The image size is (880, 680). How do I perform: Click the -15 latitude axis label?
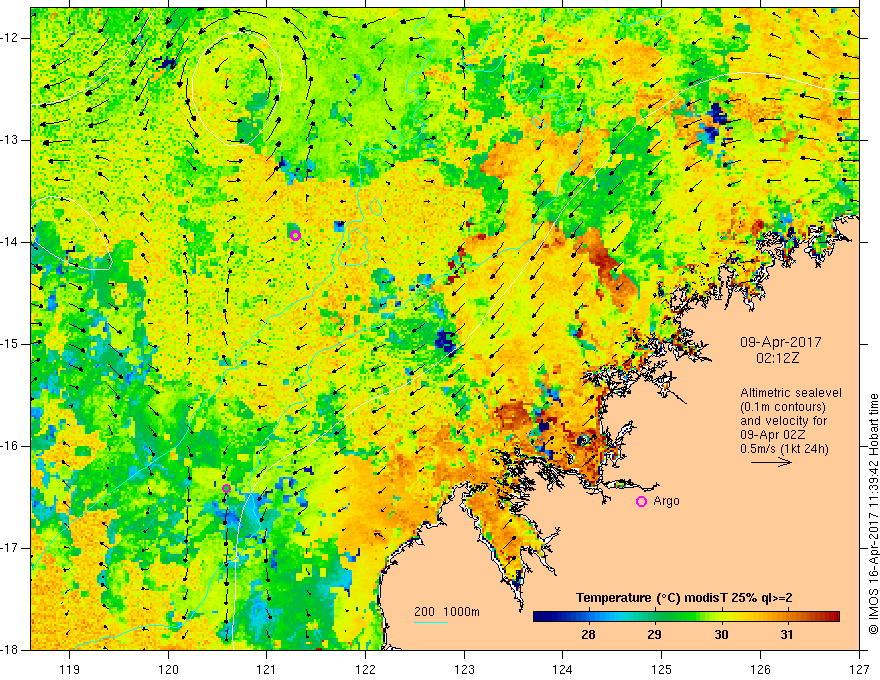10,344
